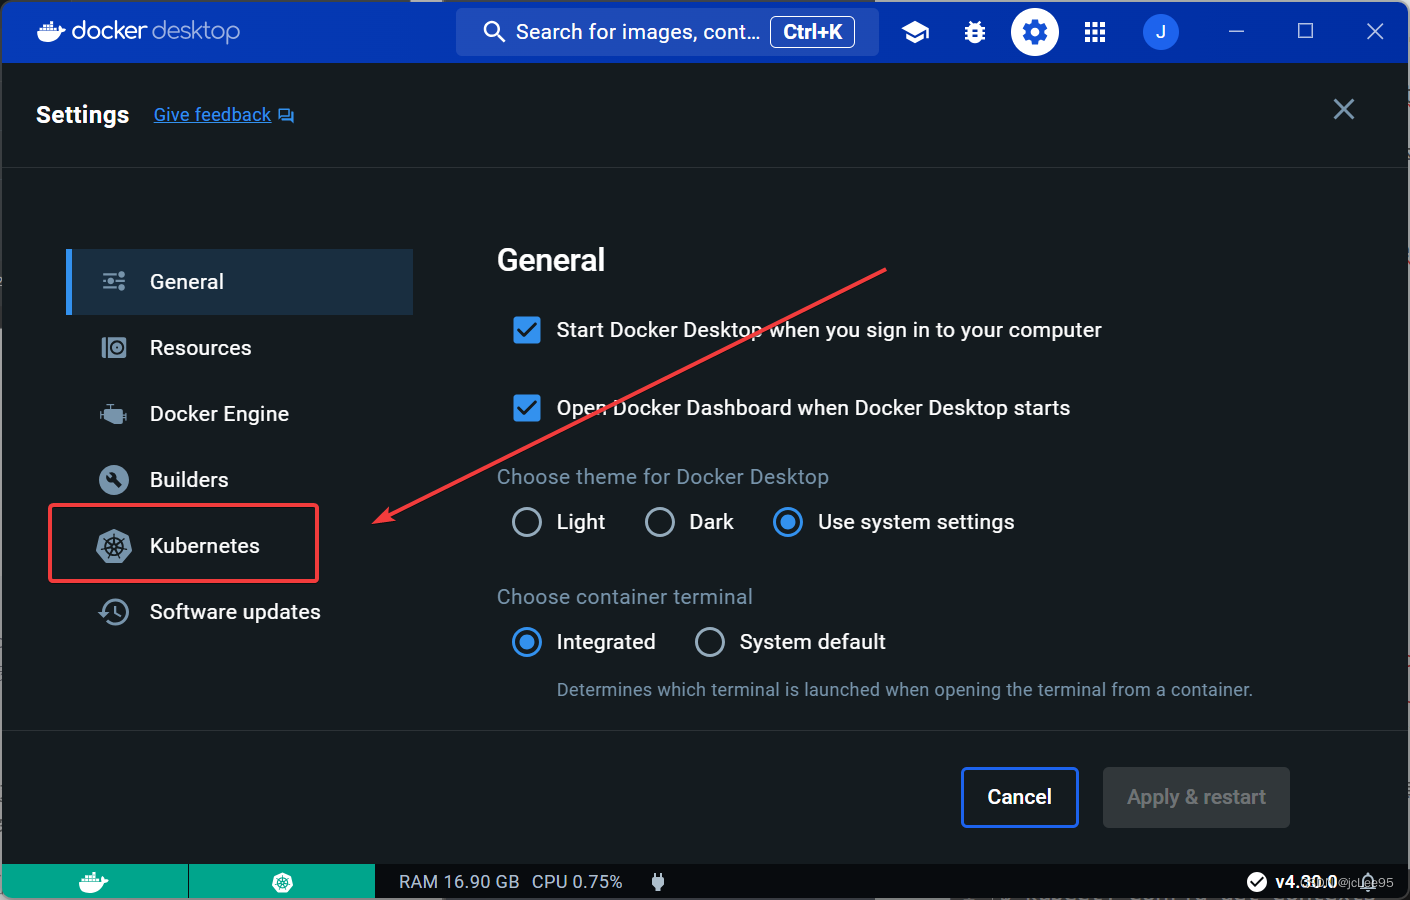Open the user avatar menu
Image resolution: width=1410 pixels, height=900 pixels.
[1160, 31]
